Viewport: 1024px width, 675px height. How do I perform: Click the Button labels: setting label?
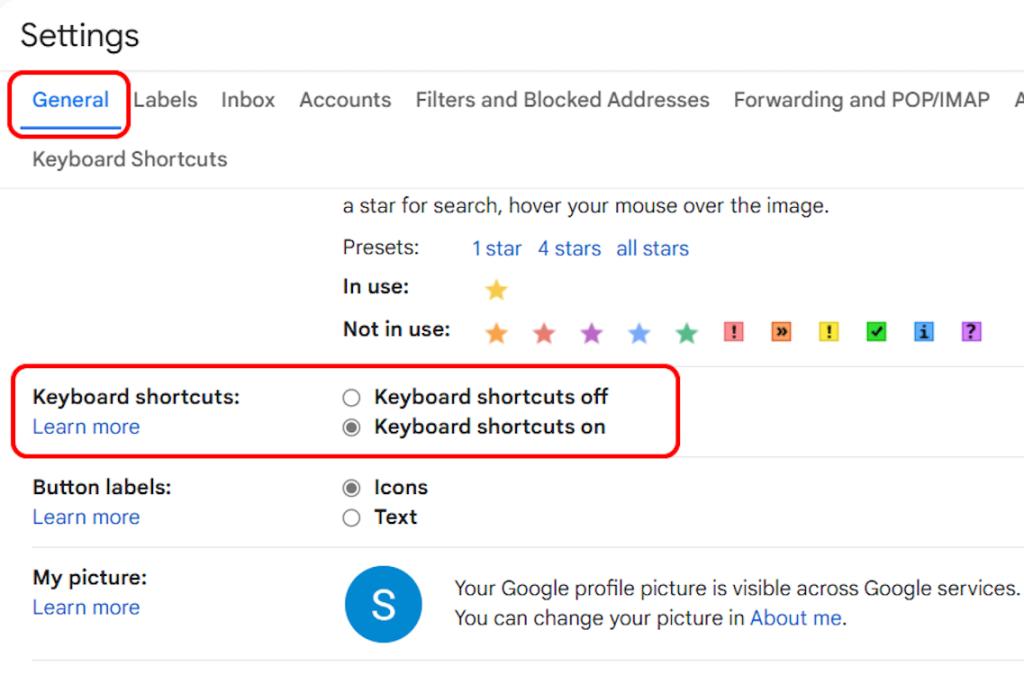point(102,488)
